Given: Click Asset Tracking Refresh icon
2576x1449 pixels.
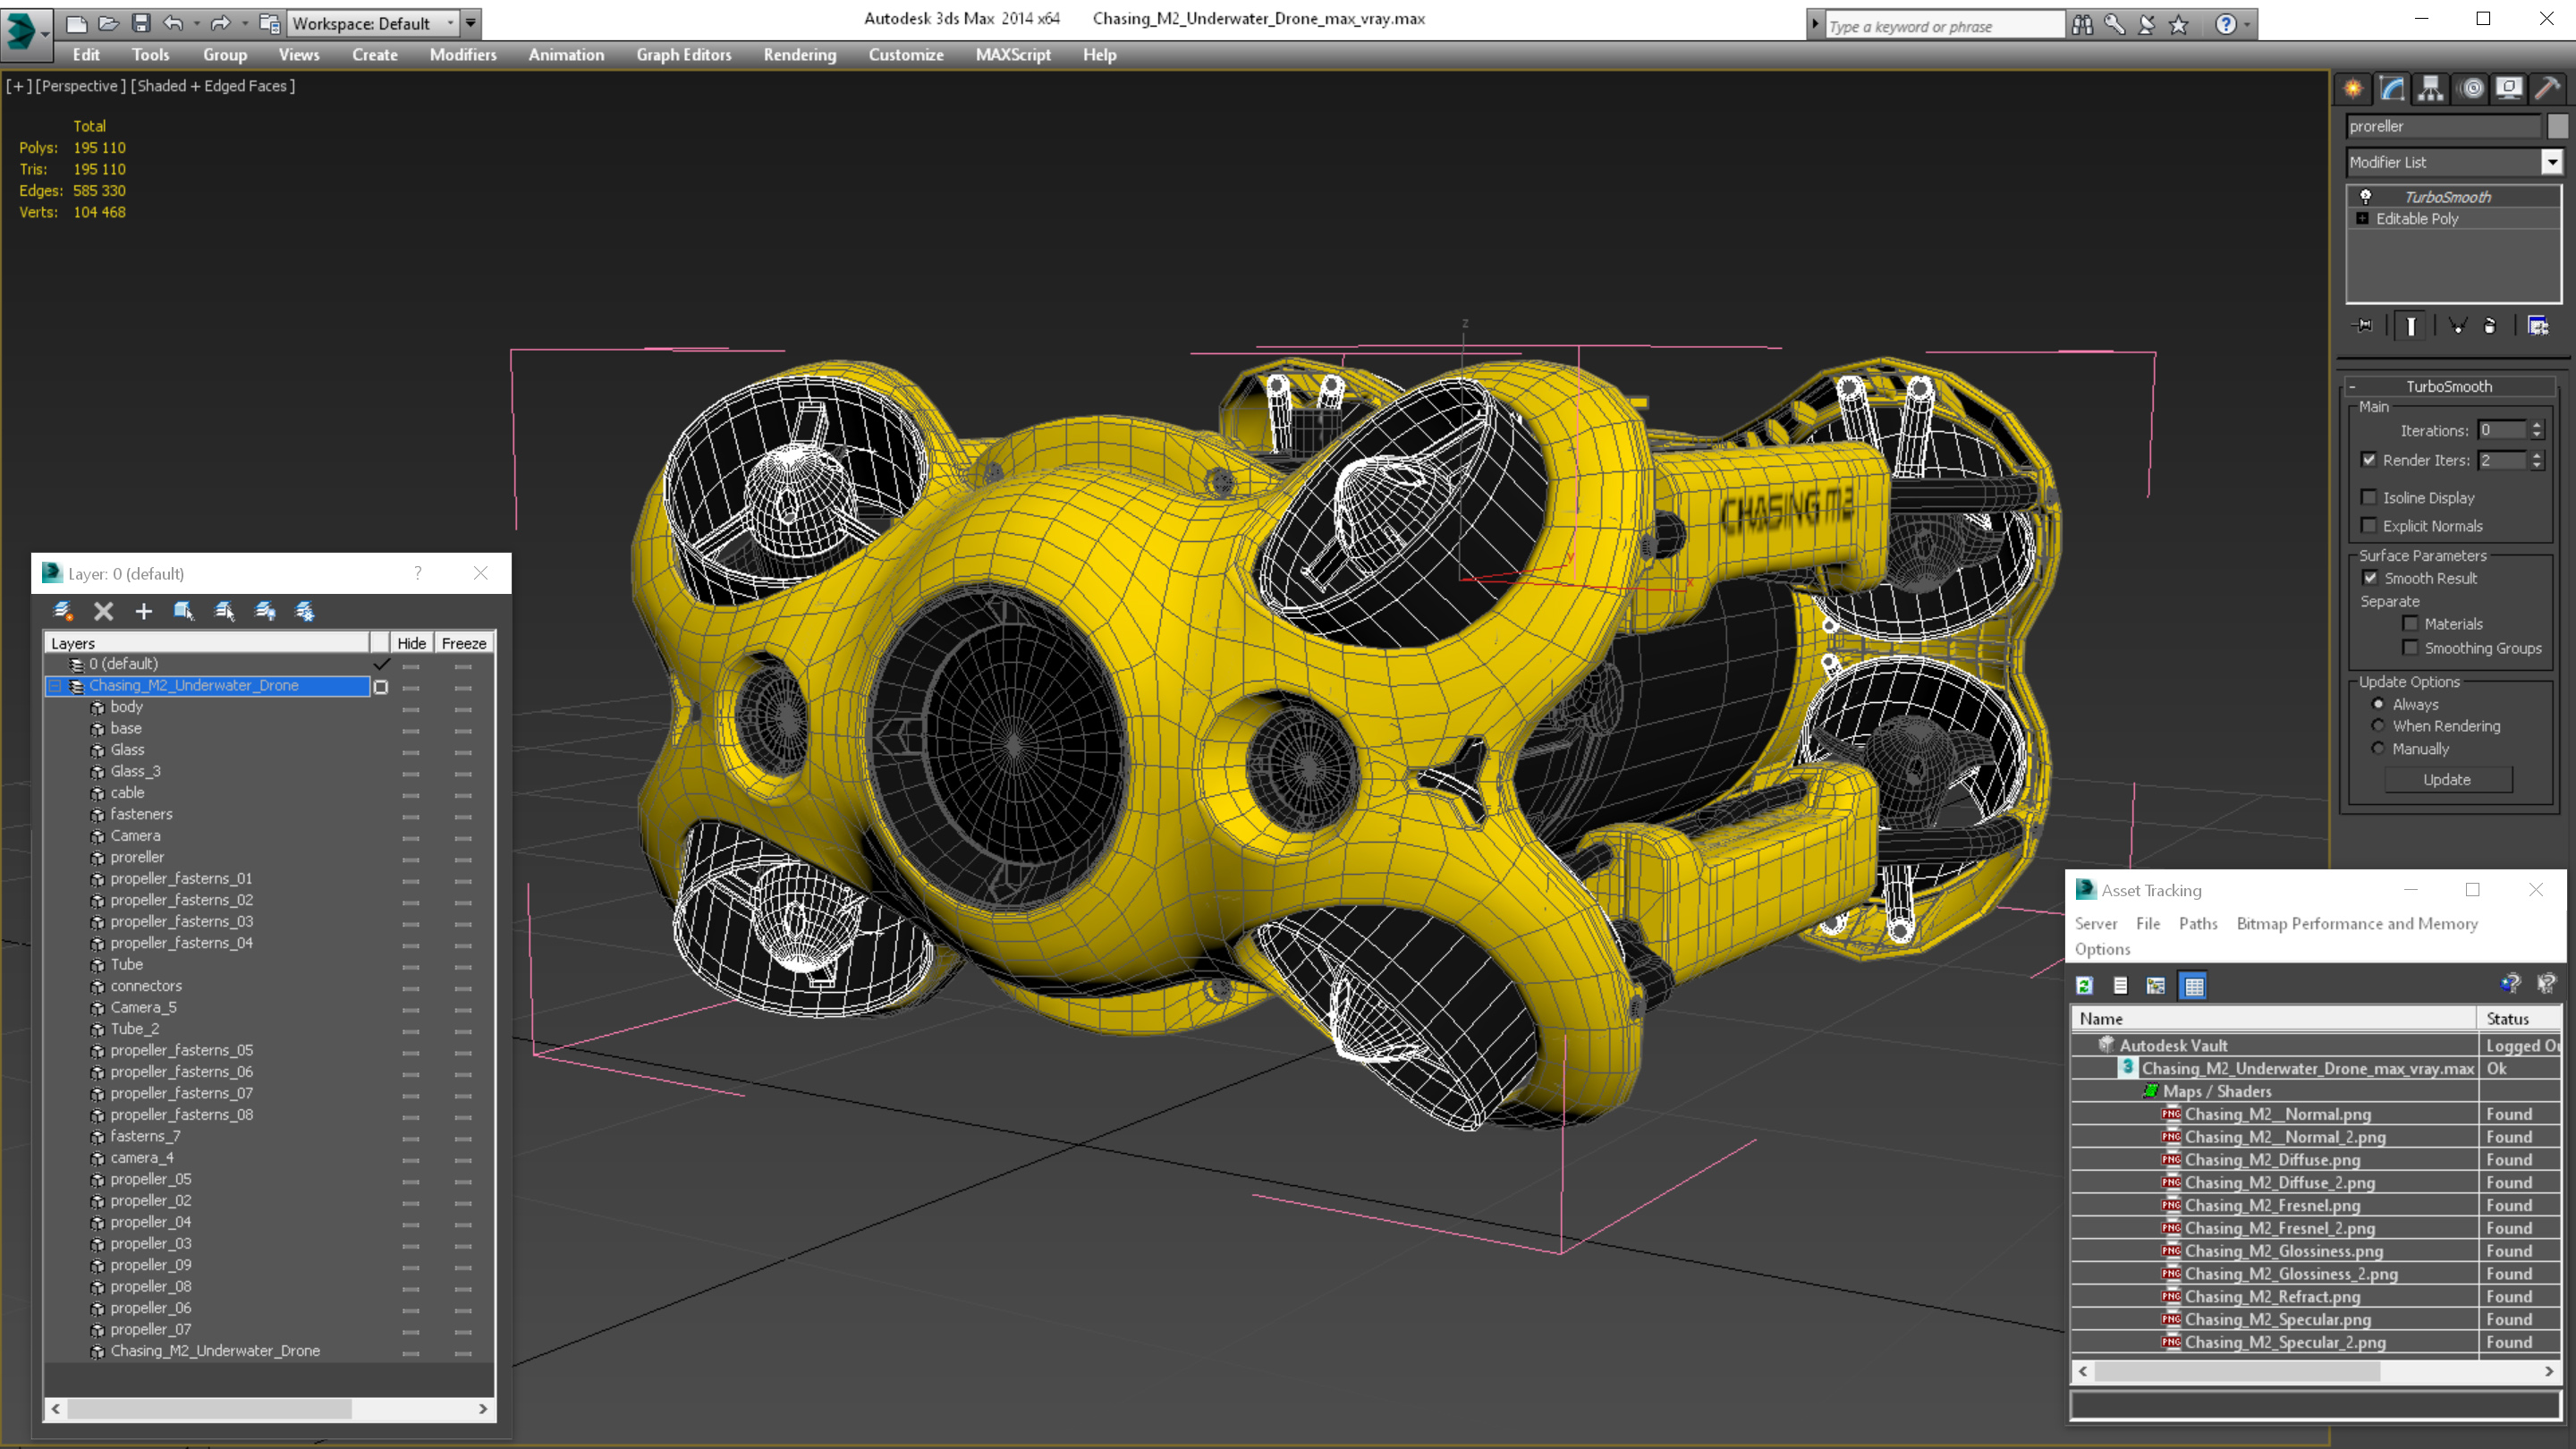Looking at the screenshot, I should point(2084,986).
